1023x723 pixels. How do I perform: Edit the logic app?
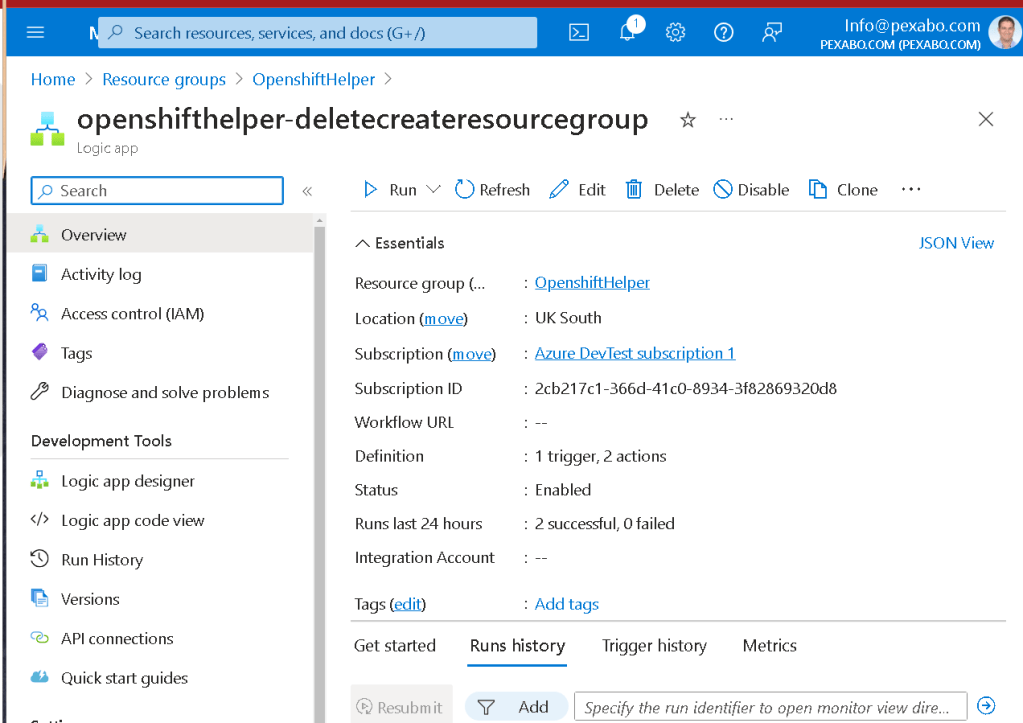577,190
